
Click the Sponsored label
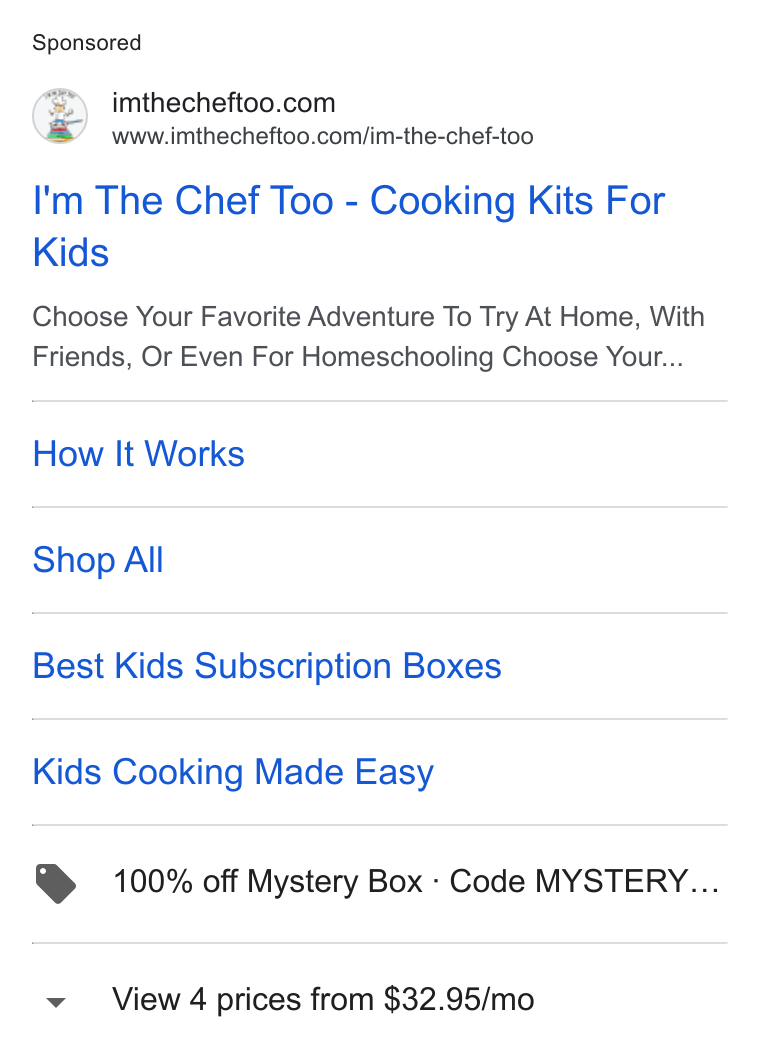87,43
